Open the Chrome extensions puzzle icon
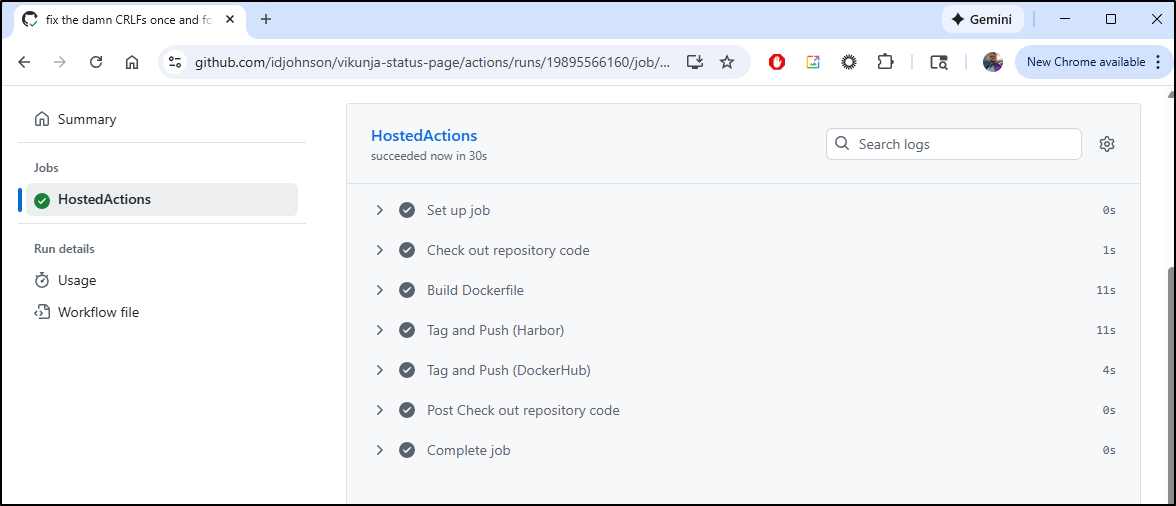This screenshot has height=506, width=1176. coord(885,62)
